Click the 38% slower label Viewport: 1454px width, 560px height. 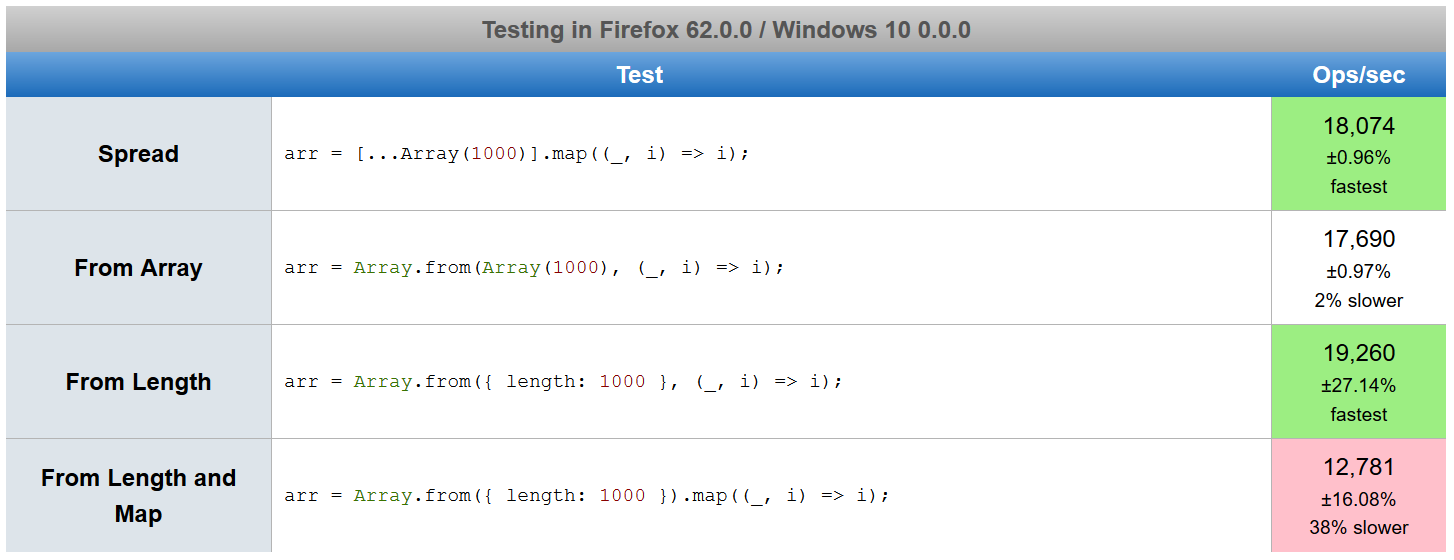pos(1359,527)
